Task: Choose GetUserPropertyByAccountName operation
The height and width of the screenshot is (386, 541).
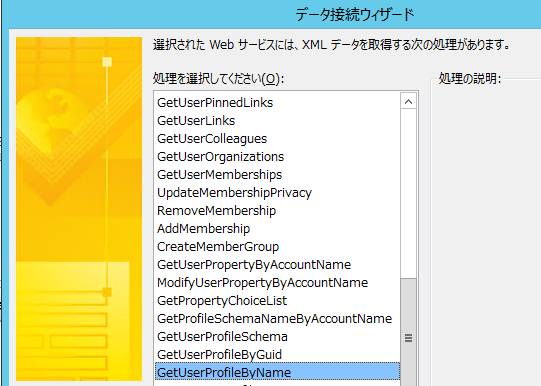Action: pos(277,264)
